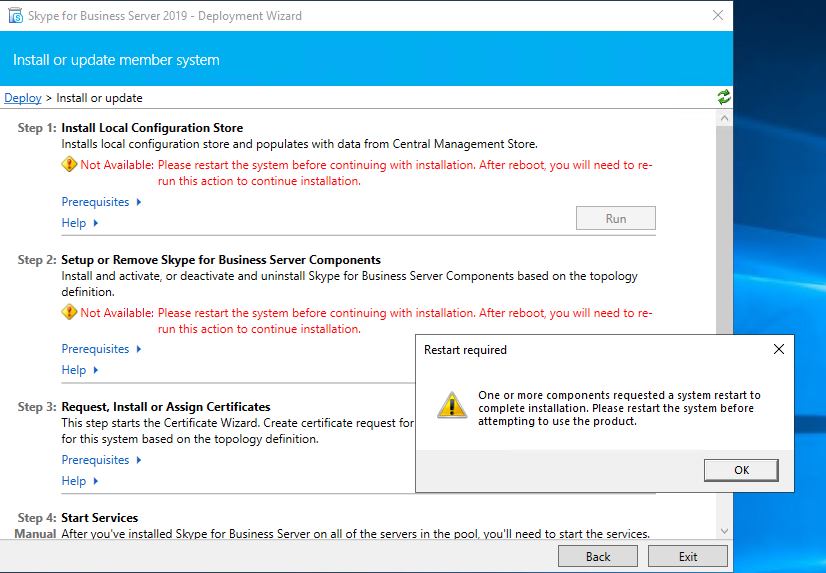Close the Restart required dialog

point(778,350)
